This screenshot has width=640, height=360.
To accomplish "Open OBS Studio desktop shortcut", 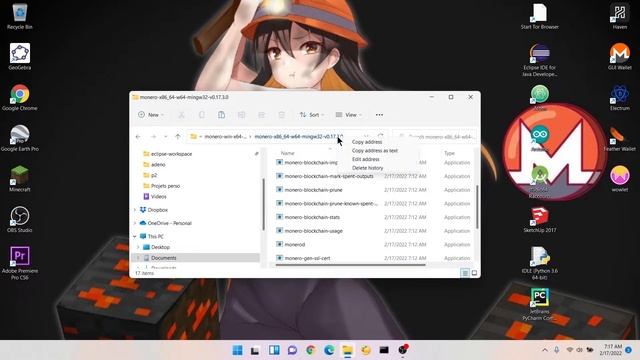I will click(x=20, y=220).
